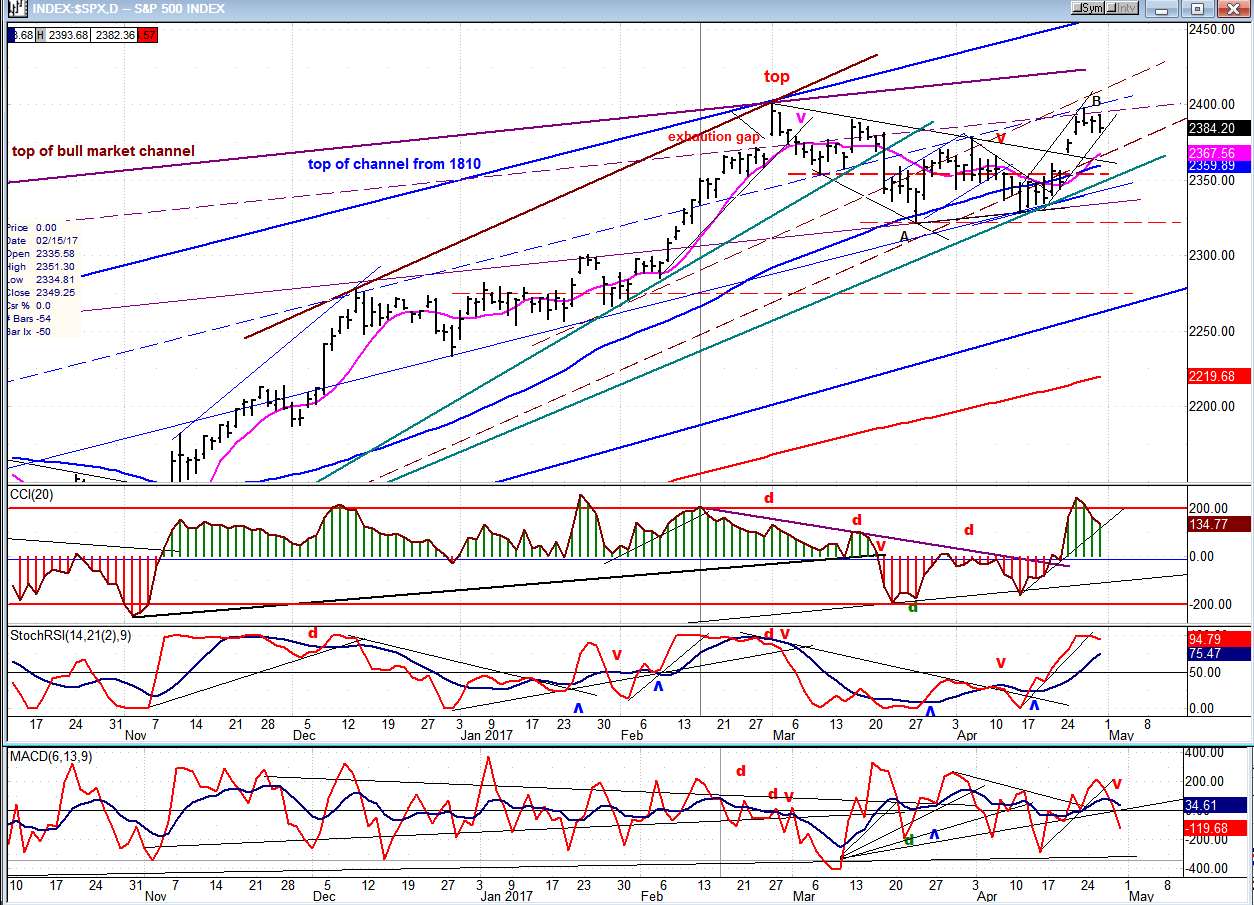Click the chart window icon in title bar

click(x=14, y=8)
